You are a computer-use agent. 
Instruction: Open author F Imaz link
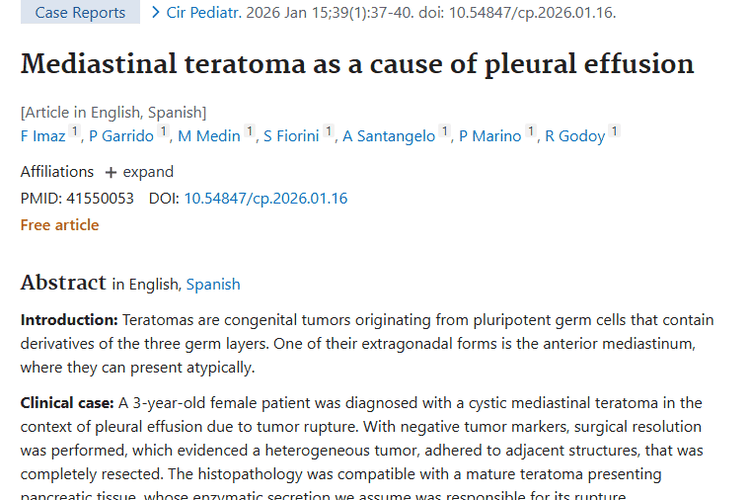pyautogui.click(x=43, y=136)
